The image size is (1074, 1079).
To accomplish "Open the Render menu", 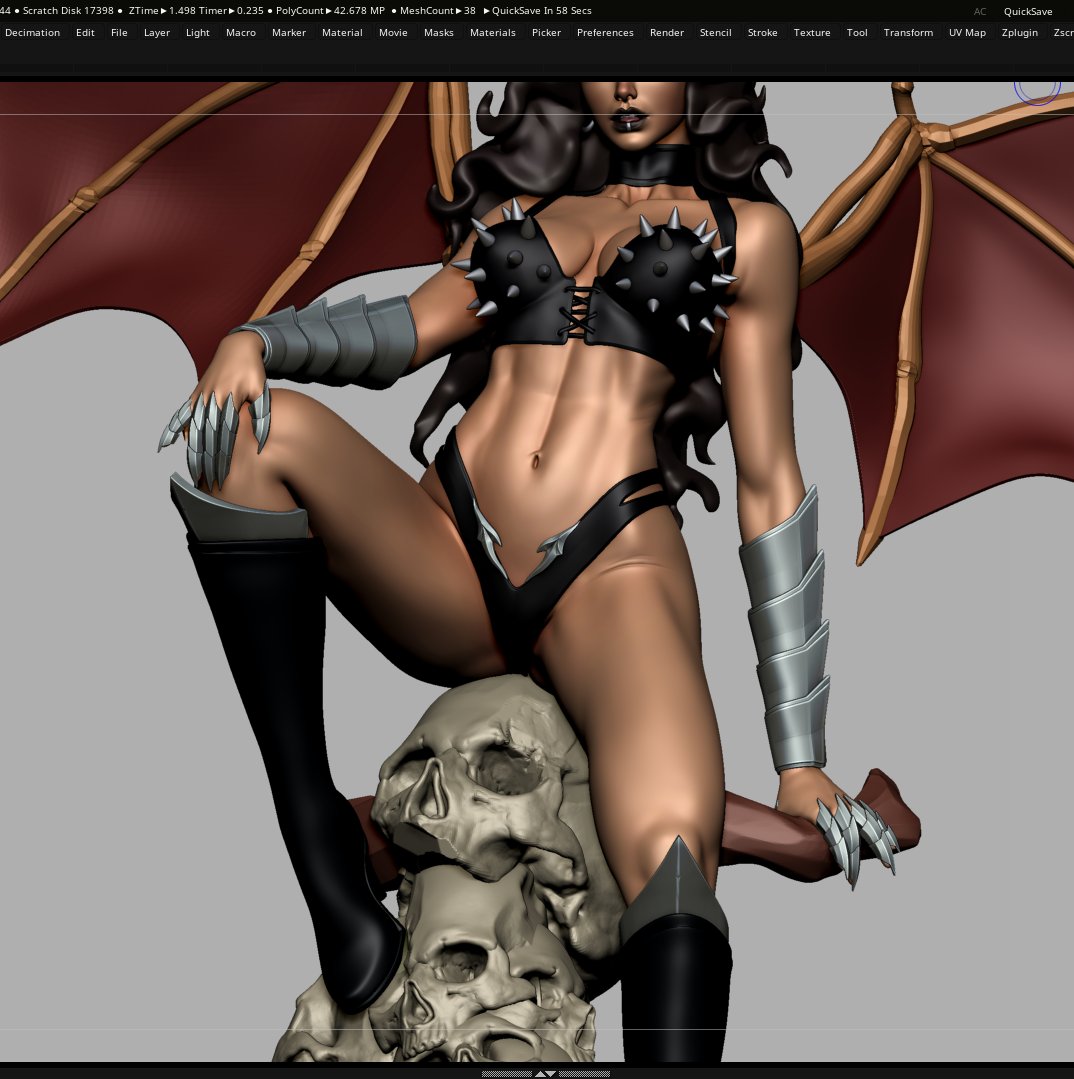I will tap(667, 32).
